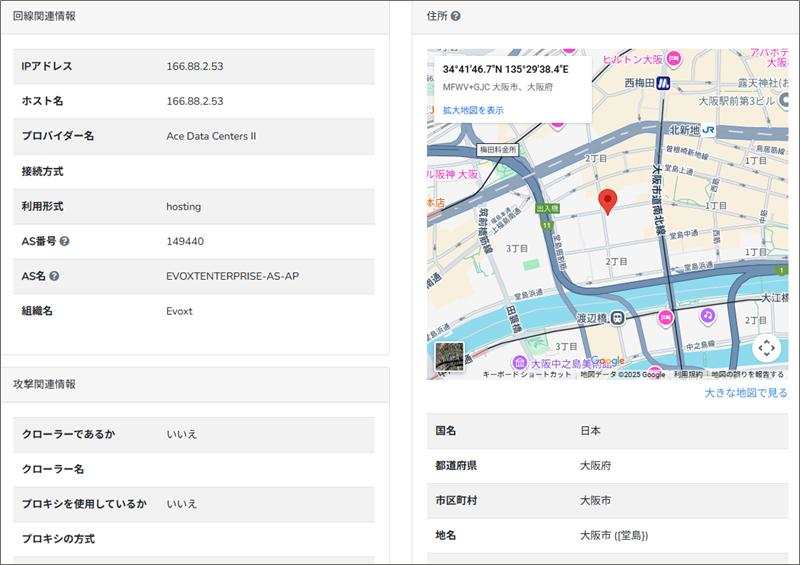Open 利用規約 link on map
Image resolution: width=800 pixels, height=565 pixels.
coord(687,374)
